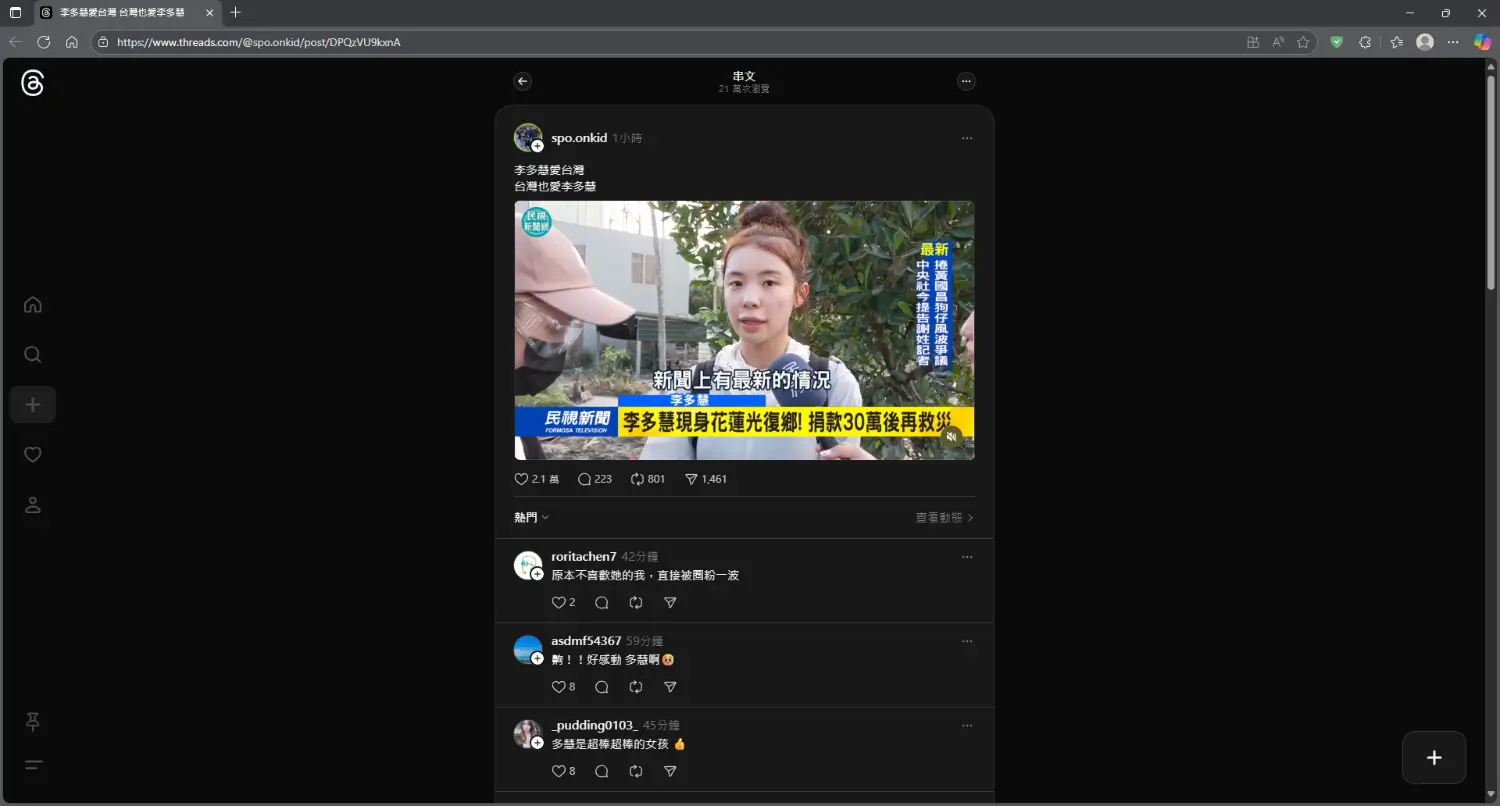This screenshot has height=806, width=1500.
Task: Open the more menu in the sidebar
Action: click(x=33, y=766)
